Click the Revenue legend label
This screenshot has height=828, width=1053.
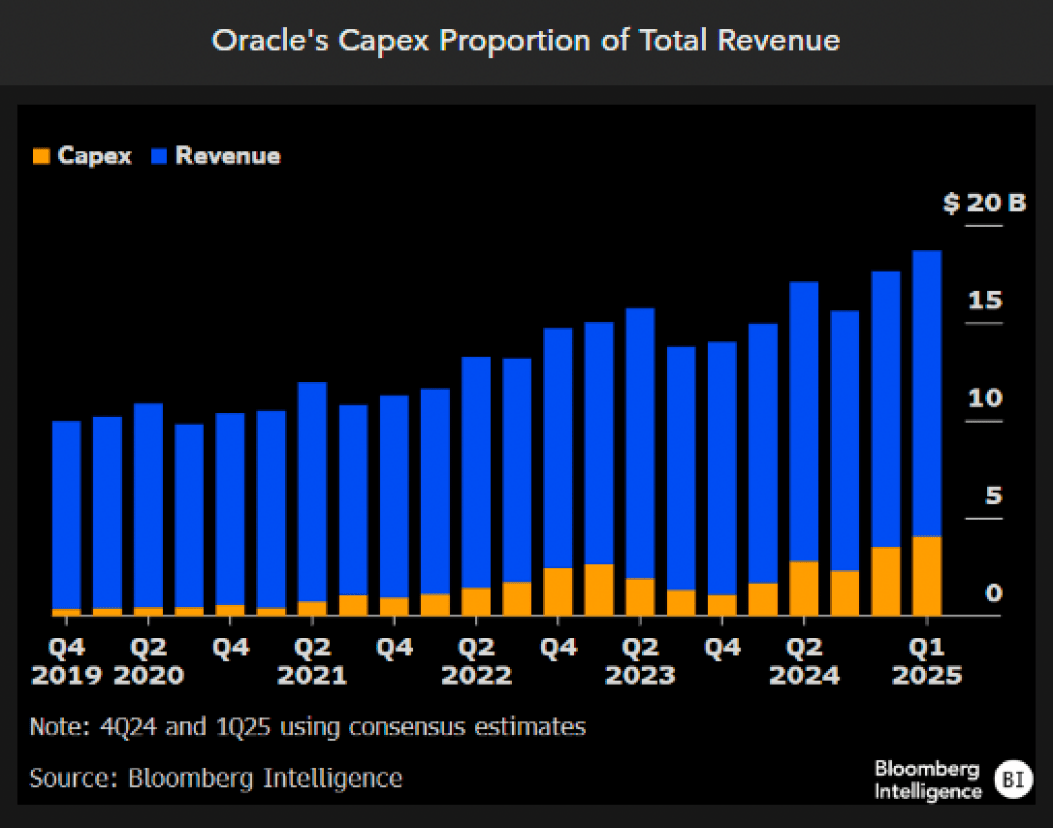click(228, 156)
